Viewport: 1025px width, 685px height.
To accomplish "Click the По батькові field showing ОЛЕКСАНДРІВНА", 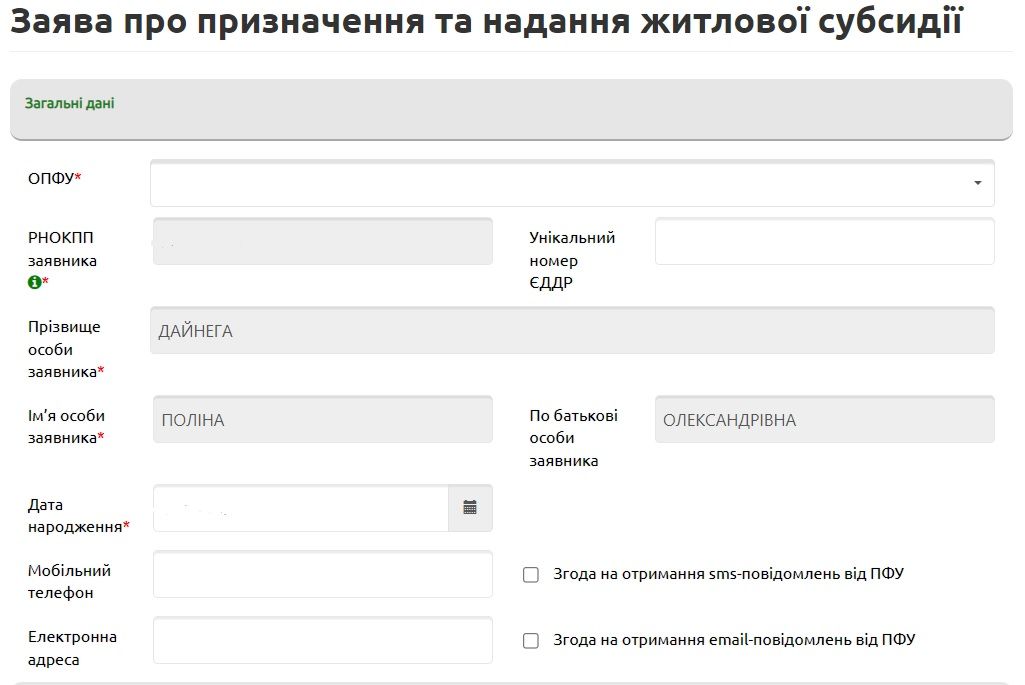I will tap(824, 419).
